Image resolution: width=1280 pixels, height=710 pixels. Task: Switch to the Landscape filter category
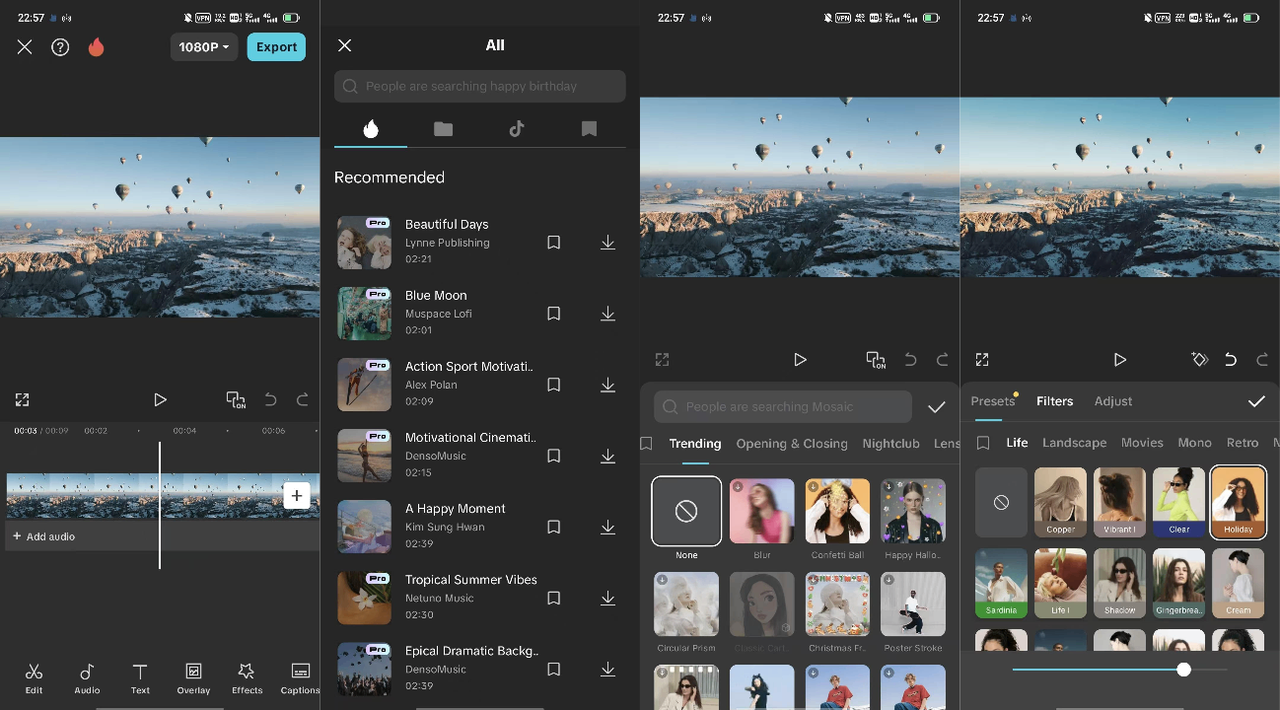(1074, 442)
